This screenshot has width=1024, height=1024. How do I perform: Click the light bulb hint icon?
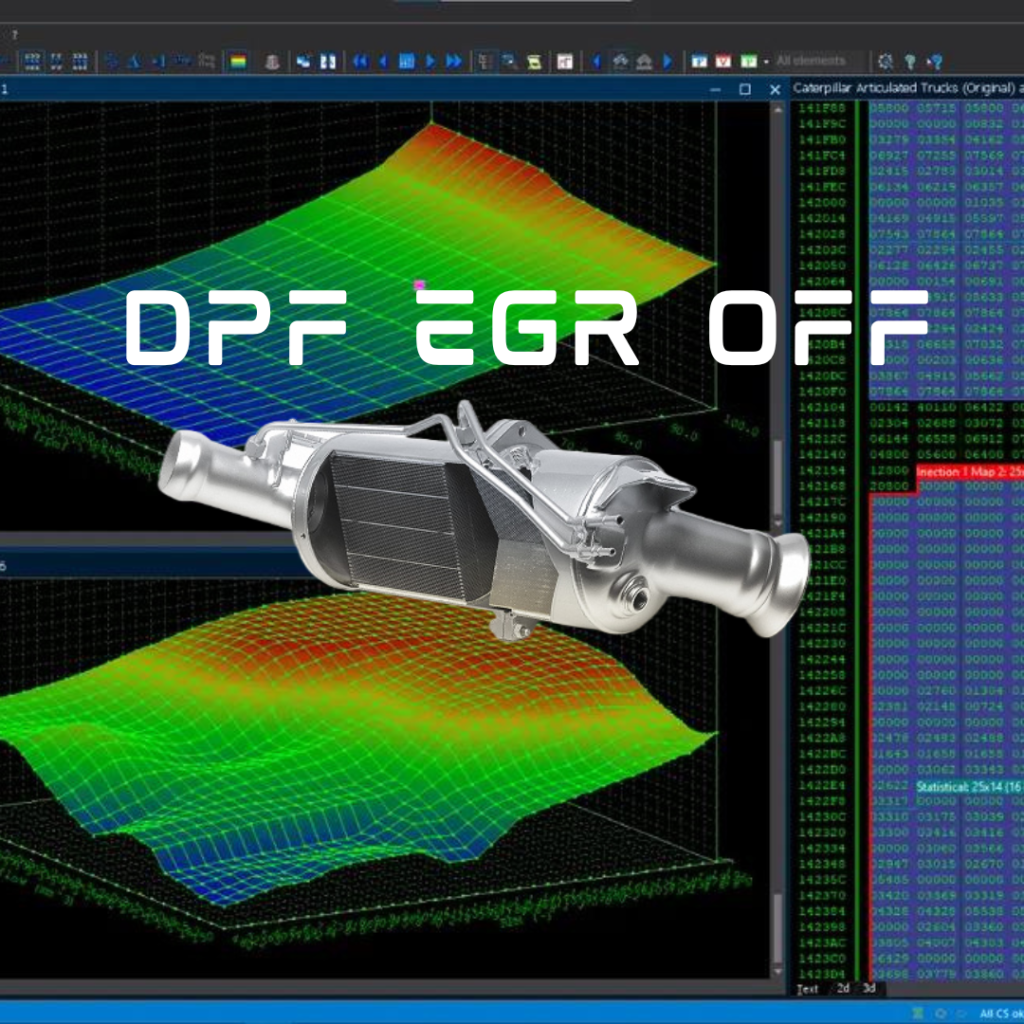click(910, 61)
